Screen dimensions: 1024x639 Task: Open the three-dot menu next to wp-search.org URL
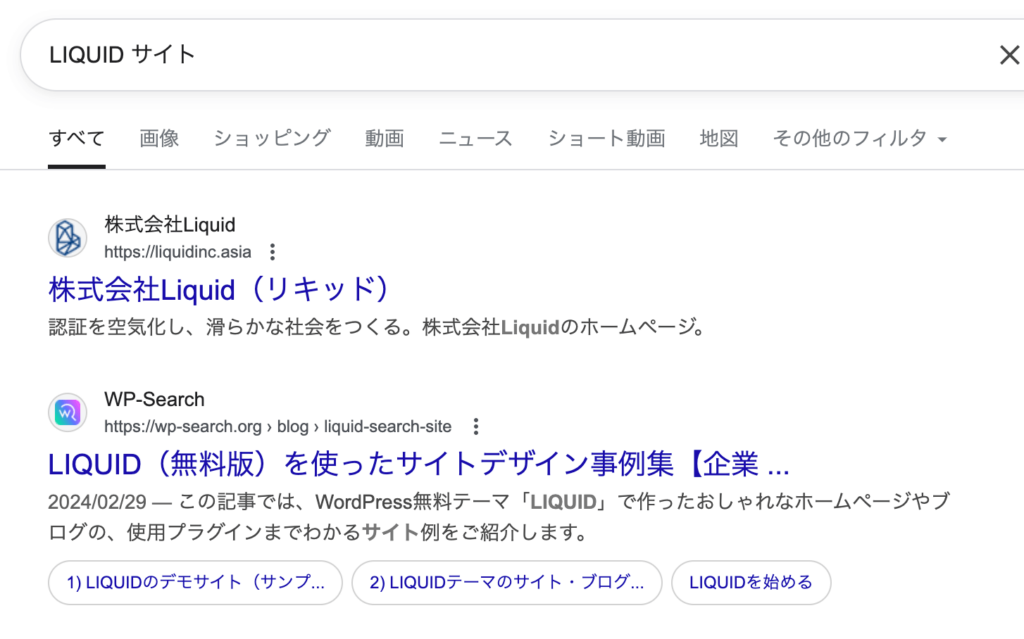(476, 427)
